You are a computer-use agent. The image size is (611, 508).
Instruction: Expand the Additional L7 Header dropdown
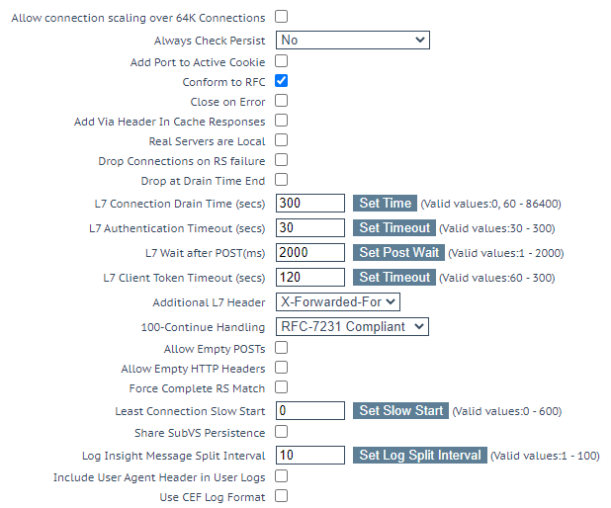coord(338,302)
